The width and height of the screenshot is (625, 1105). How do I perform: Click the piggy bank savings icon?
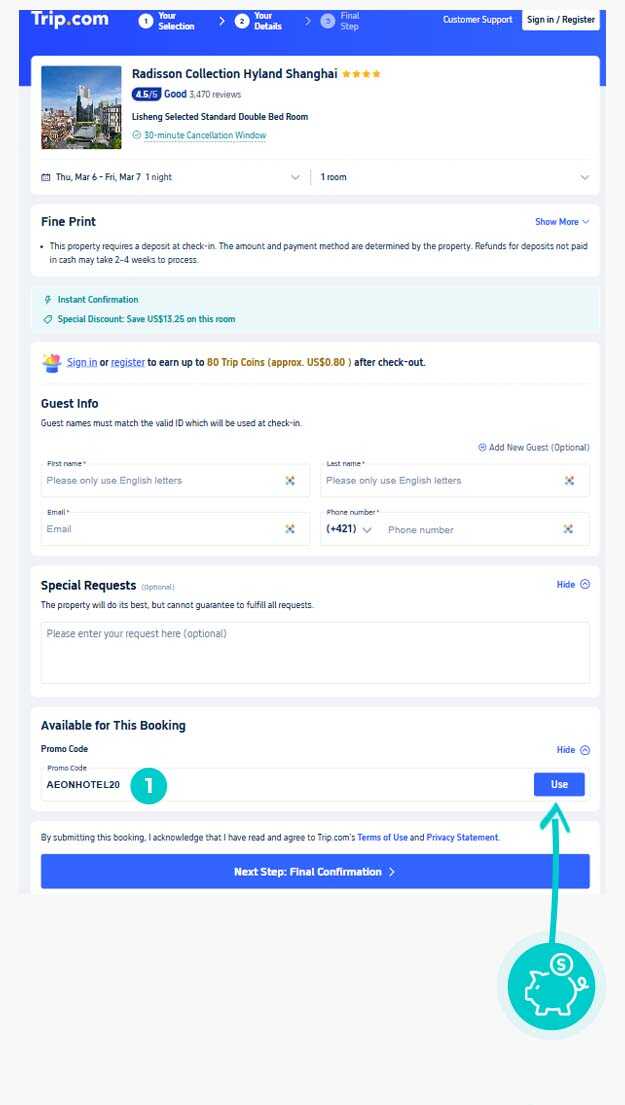pos(551,985)
